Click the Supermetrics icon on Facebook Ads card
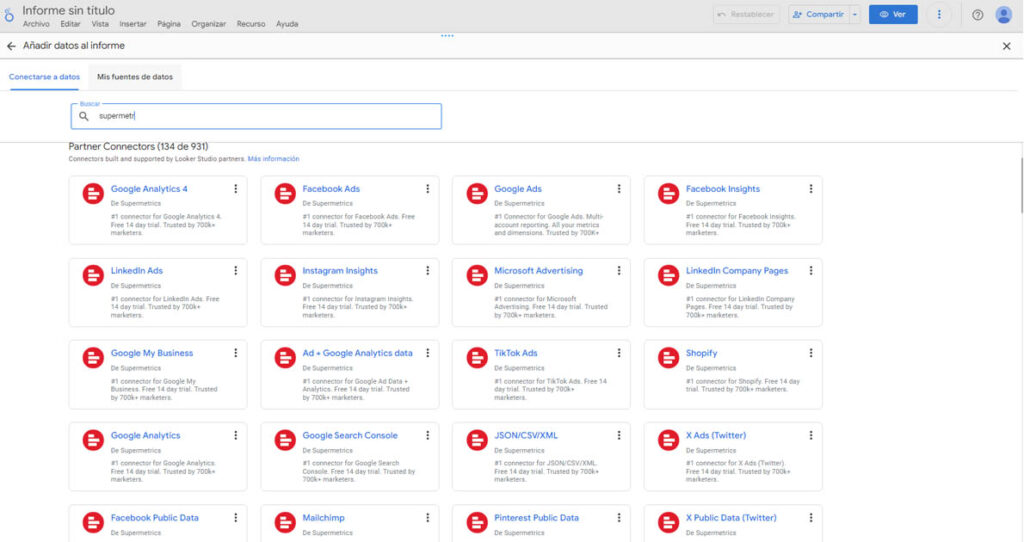This screenshot has width=1024, height=542. tap(285, 194)
